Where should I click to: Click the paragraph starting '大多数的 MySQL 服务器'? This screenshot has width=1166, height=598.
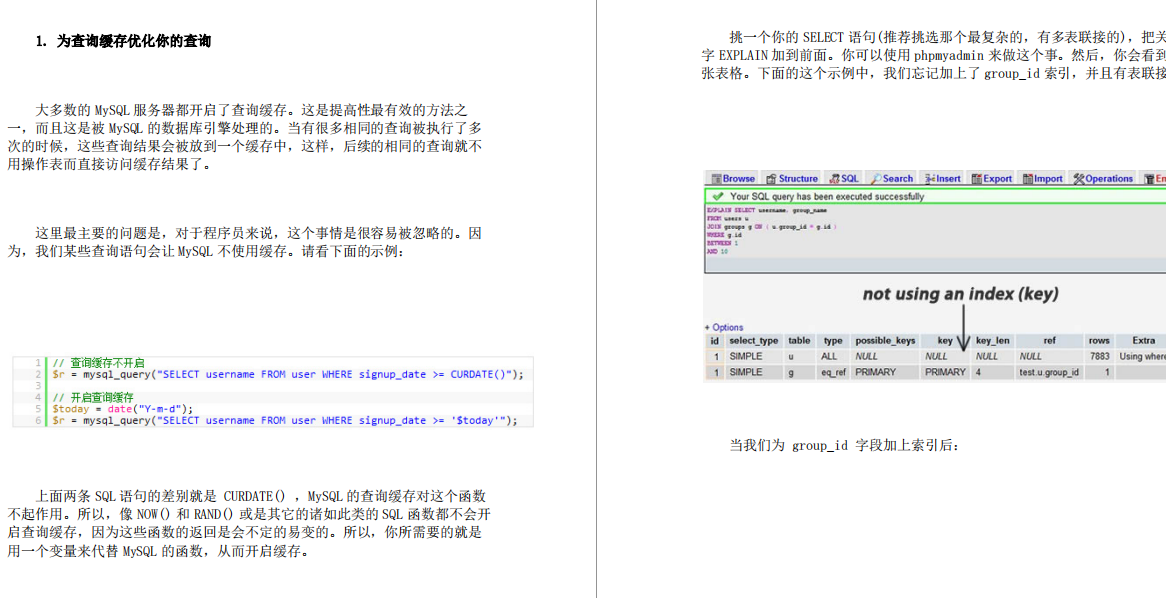click(x=244, y=138)
